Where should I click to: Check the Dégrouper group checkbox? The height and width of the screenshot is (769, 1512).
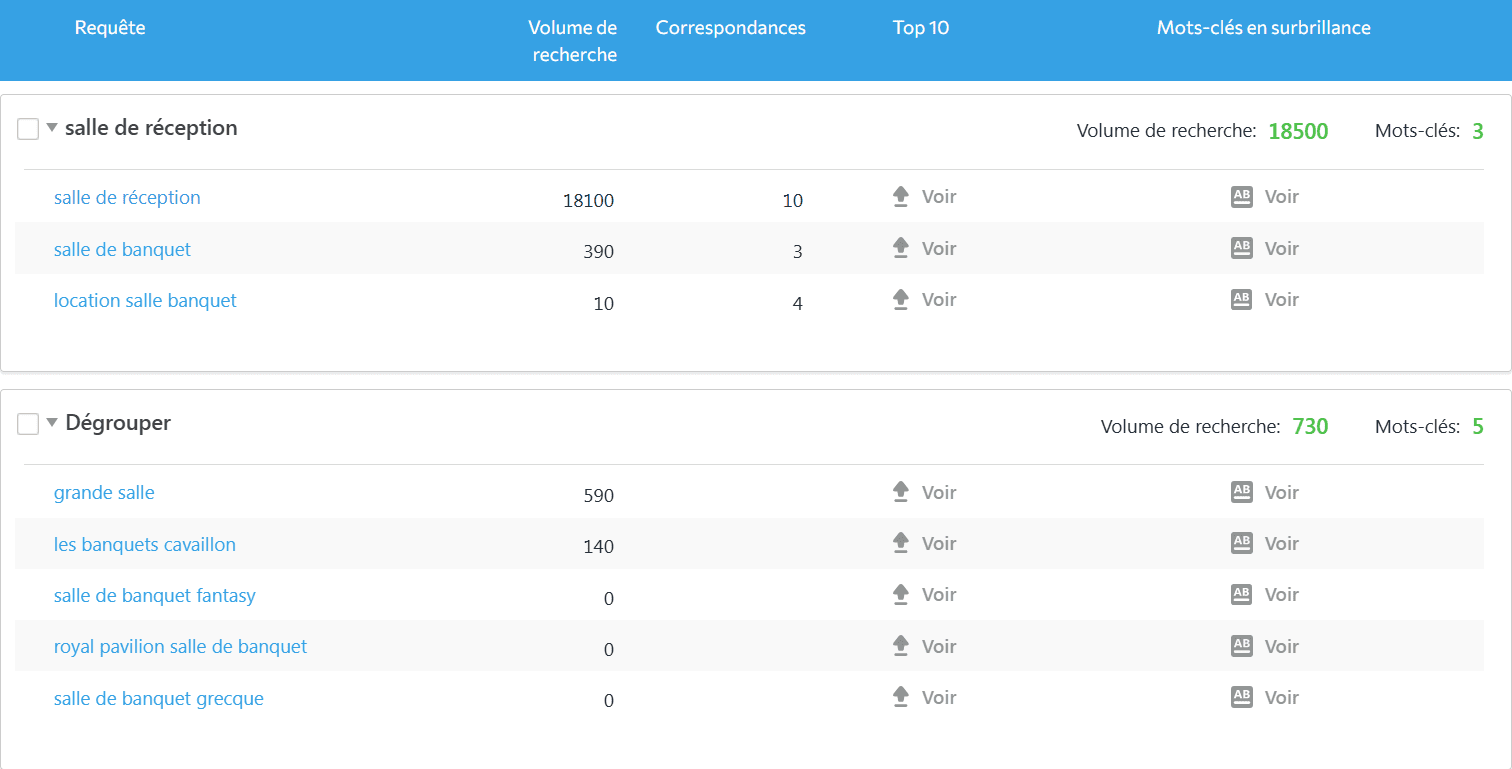[28, 424]
